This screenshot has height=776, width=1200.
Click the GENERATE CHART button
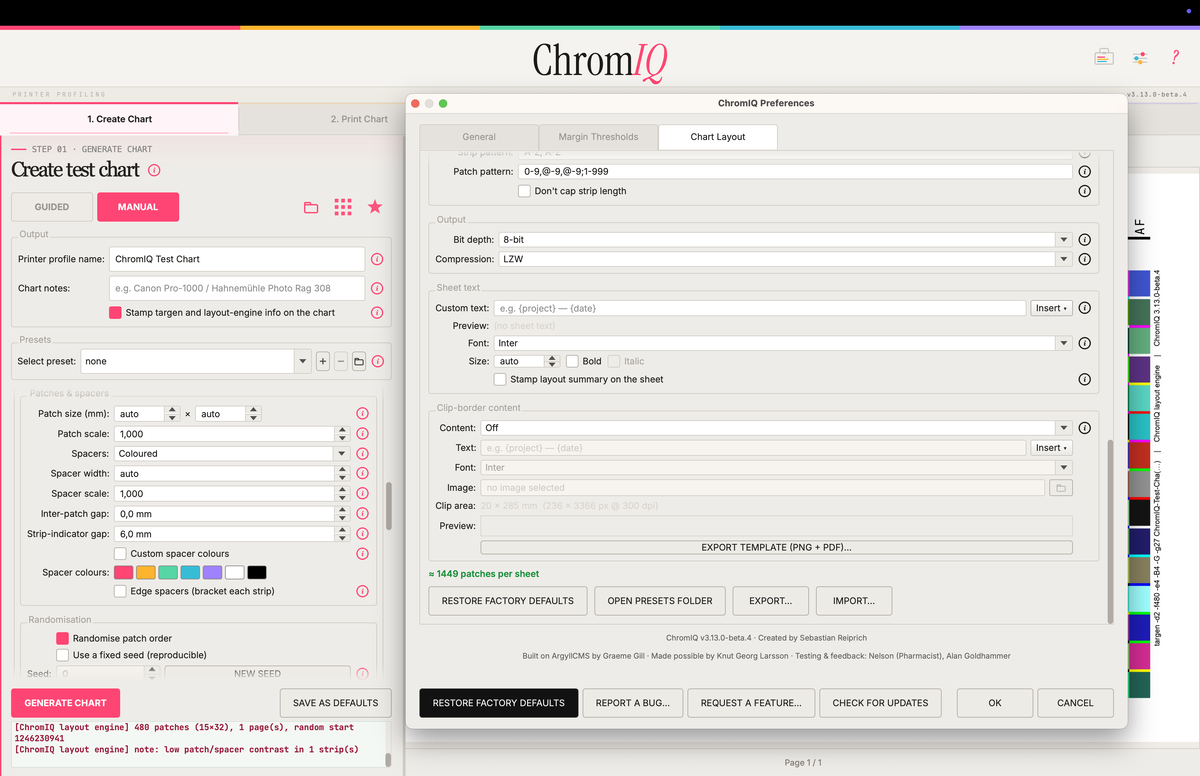coord(65,703)
